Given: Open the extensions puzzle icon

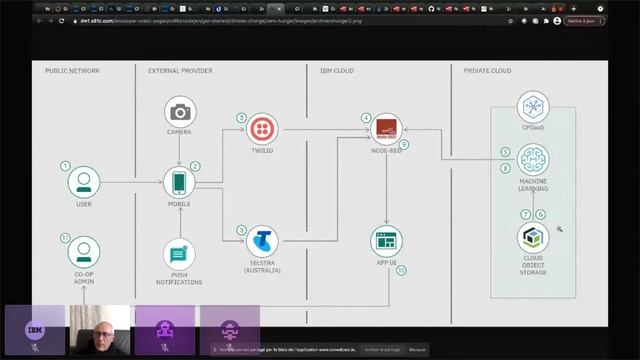Looking at the screenshot, I should click(x=546, y=21).
